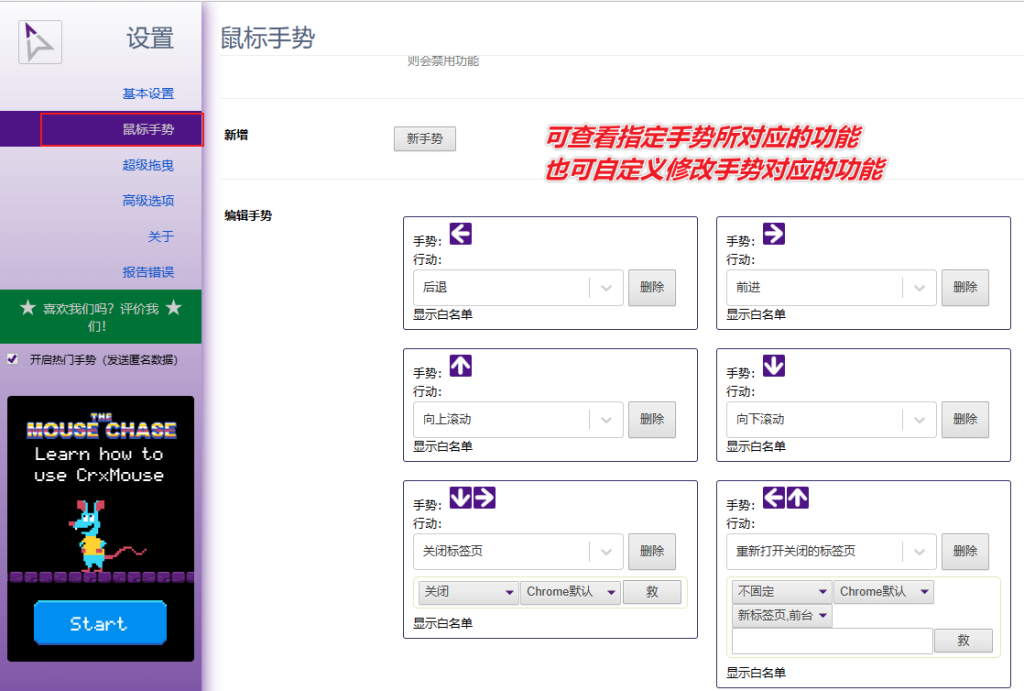Open the 行动 dropdown showing 后退
This screenshot has width=1024, height=691.
tap(518, 288)
